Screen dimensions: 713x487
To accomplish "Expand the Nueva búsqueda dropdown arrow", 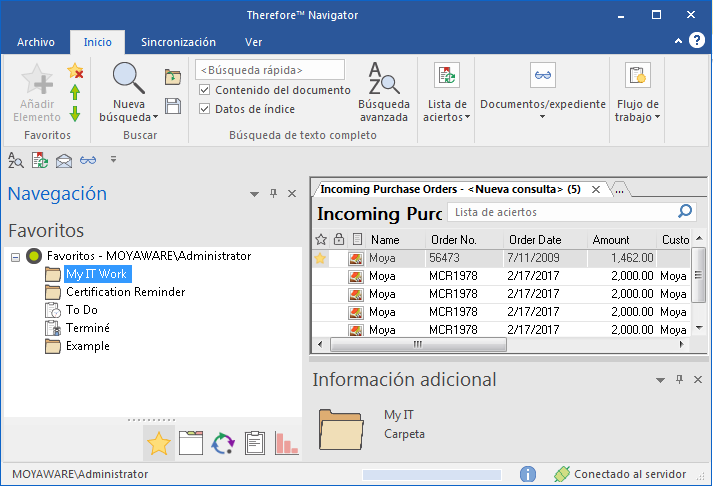I will [x=156, y=117].
